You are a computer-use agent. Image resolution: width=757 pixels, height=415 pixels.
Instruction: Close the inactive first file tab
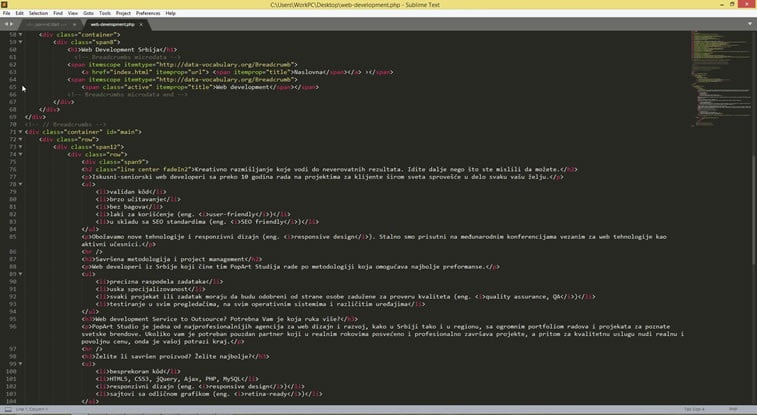(74, 24)
